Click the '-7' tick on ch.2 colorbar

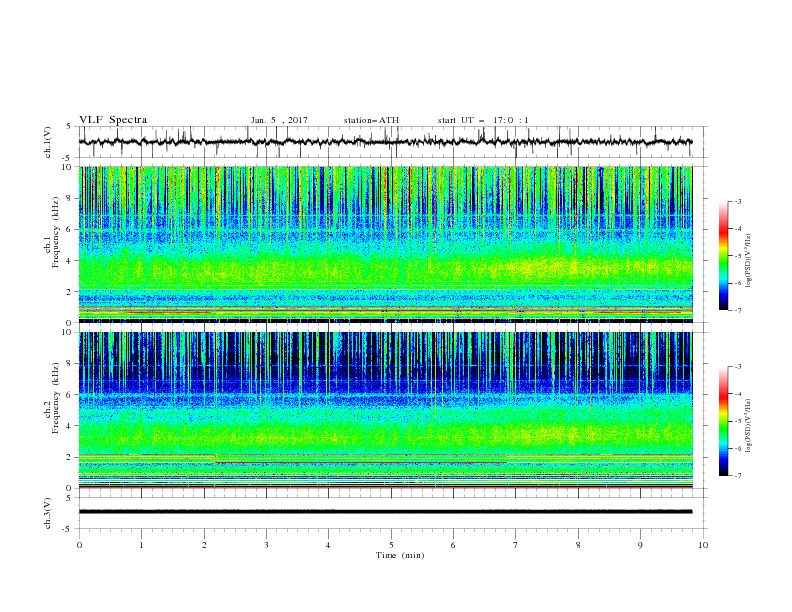[x=737, y=475]
